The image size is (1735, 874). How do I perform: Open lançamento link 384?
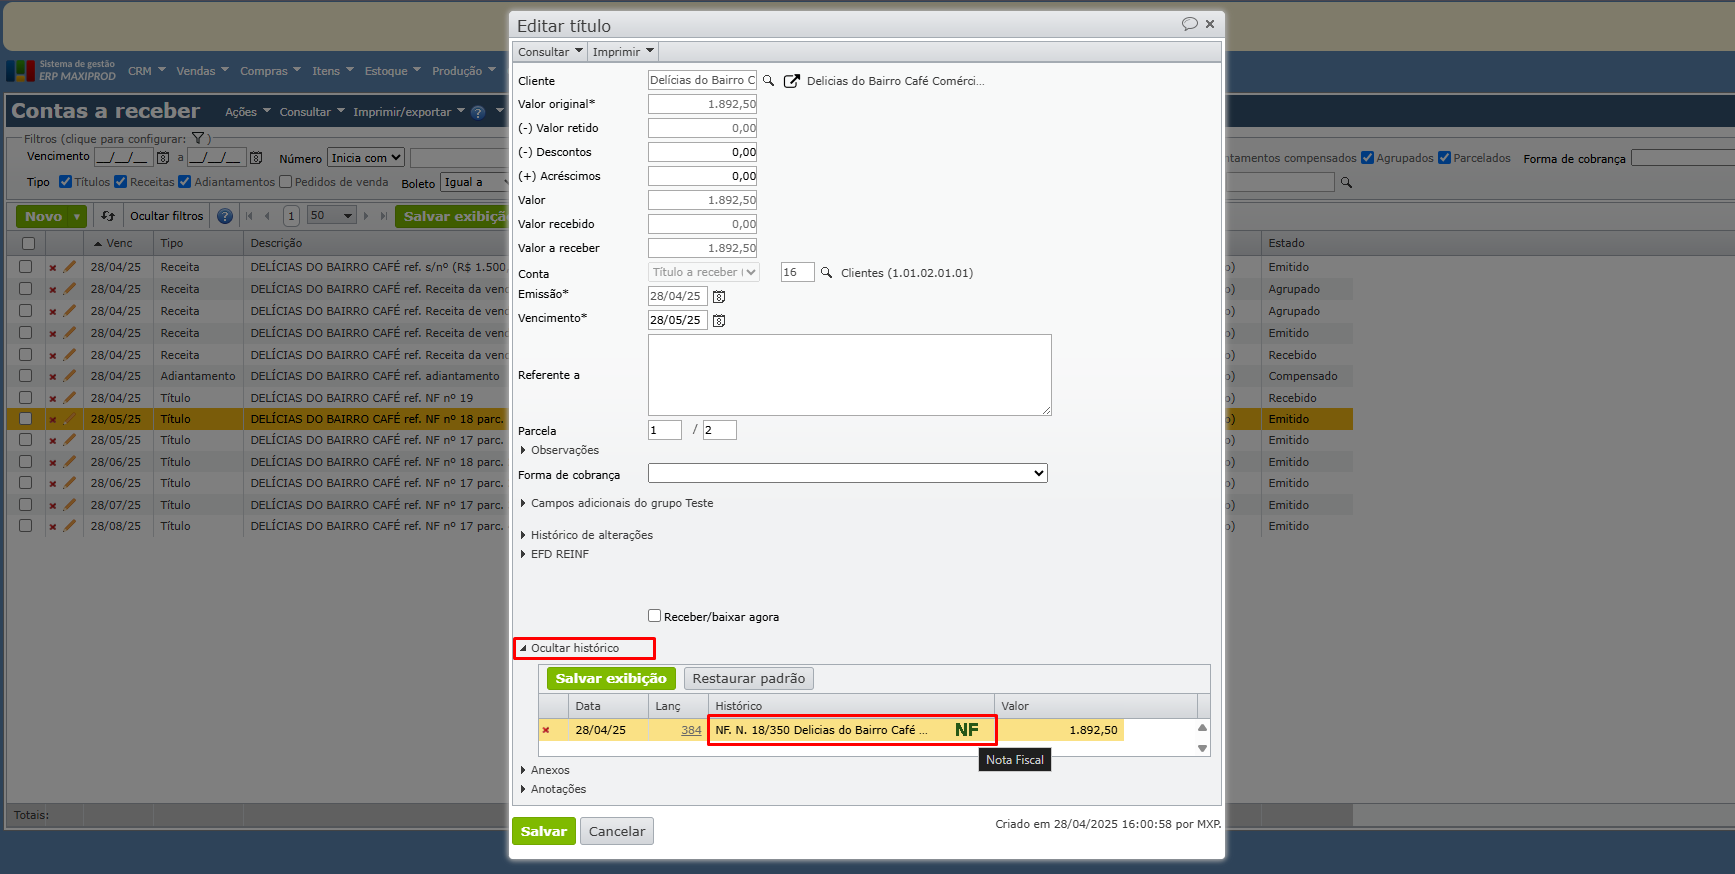691,730
